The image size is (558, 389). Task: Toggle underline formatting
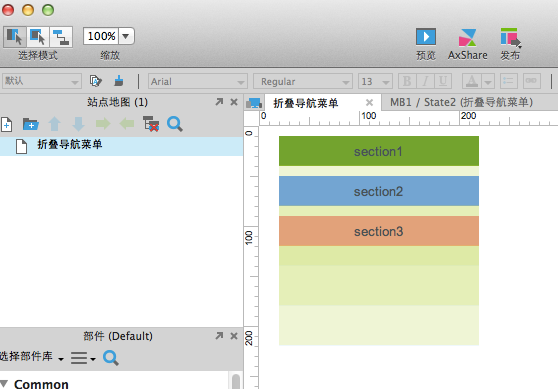point(443,81)
